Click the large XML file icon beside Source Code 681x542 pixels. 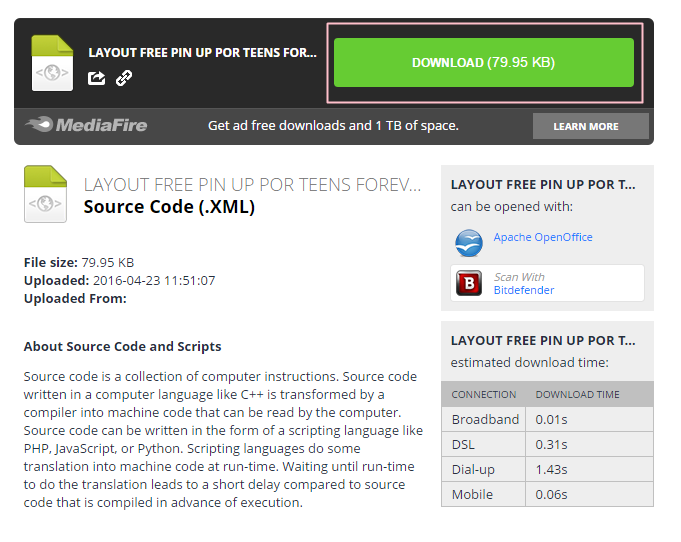[45, 194]
